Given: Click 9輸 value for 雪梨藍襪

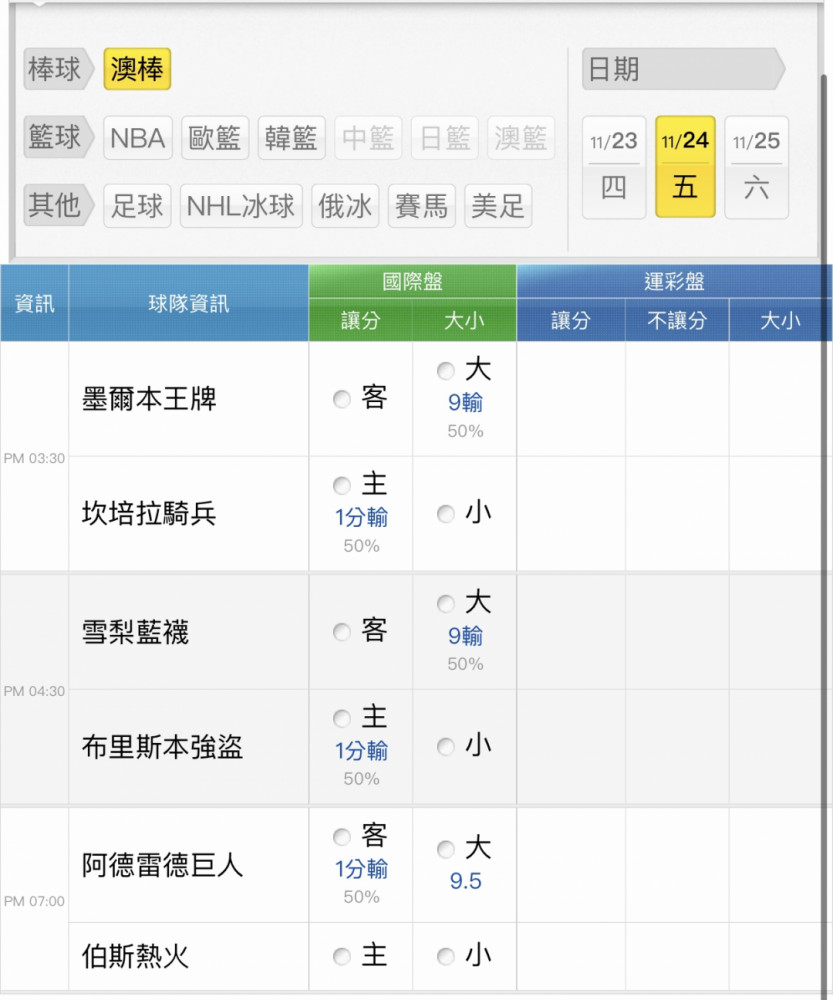Looking at the screenshot, I should 465,636.
